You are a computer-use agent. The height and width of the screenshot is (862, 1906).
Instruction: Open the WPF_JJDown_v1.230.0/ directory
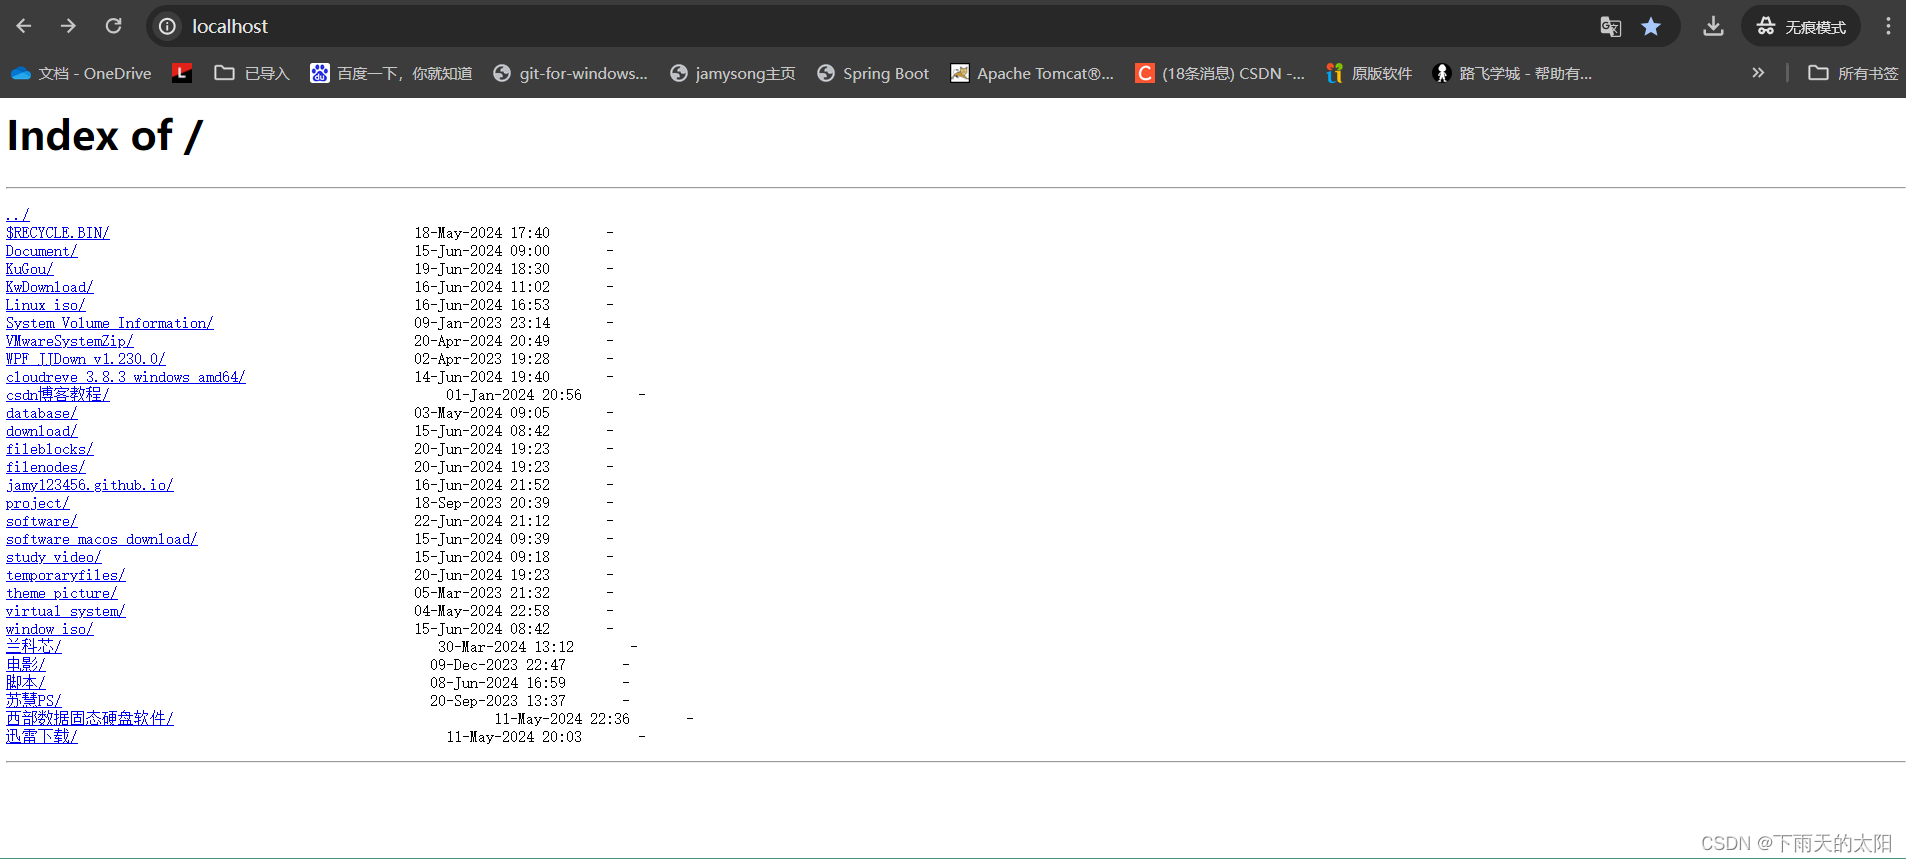(x=86, y=359)
